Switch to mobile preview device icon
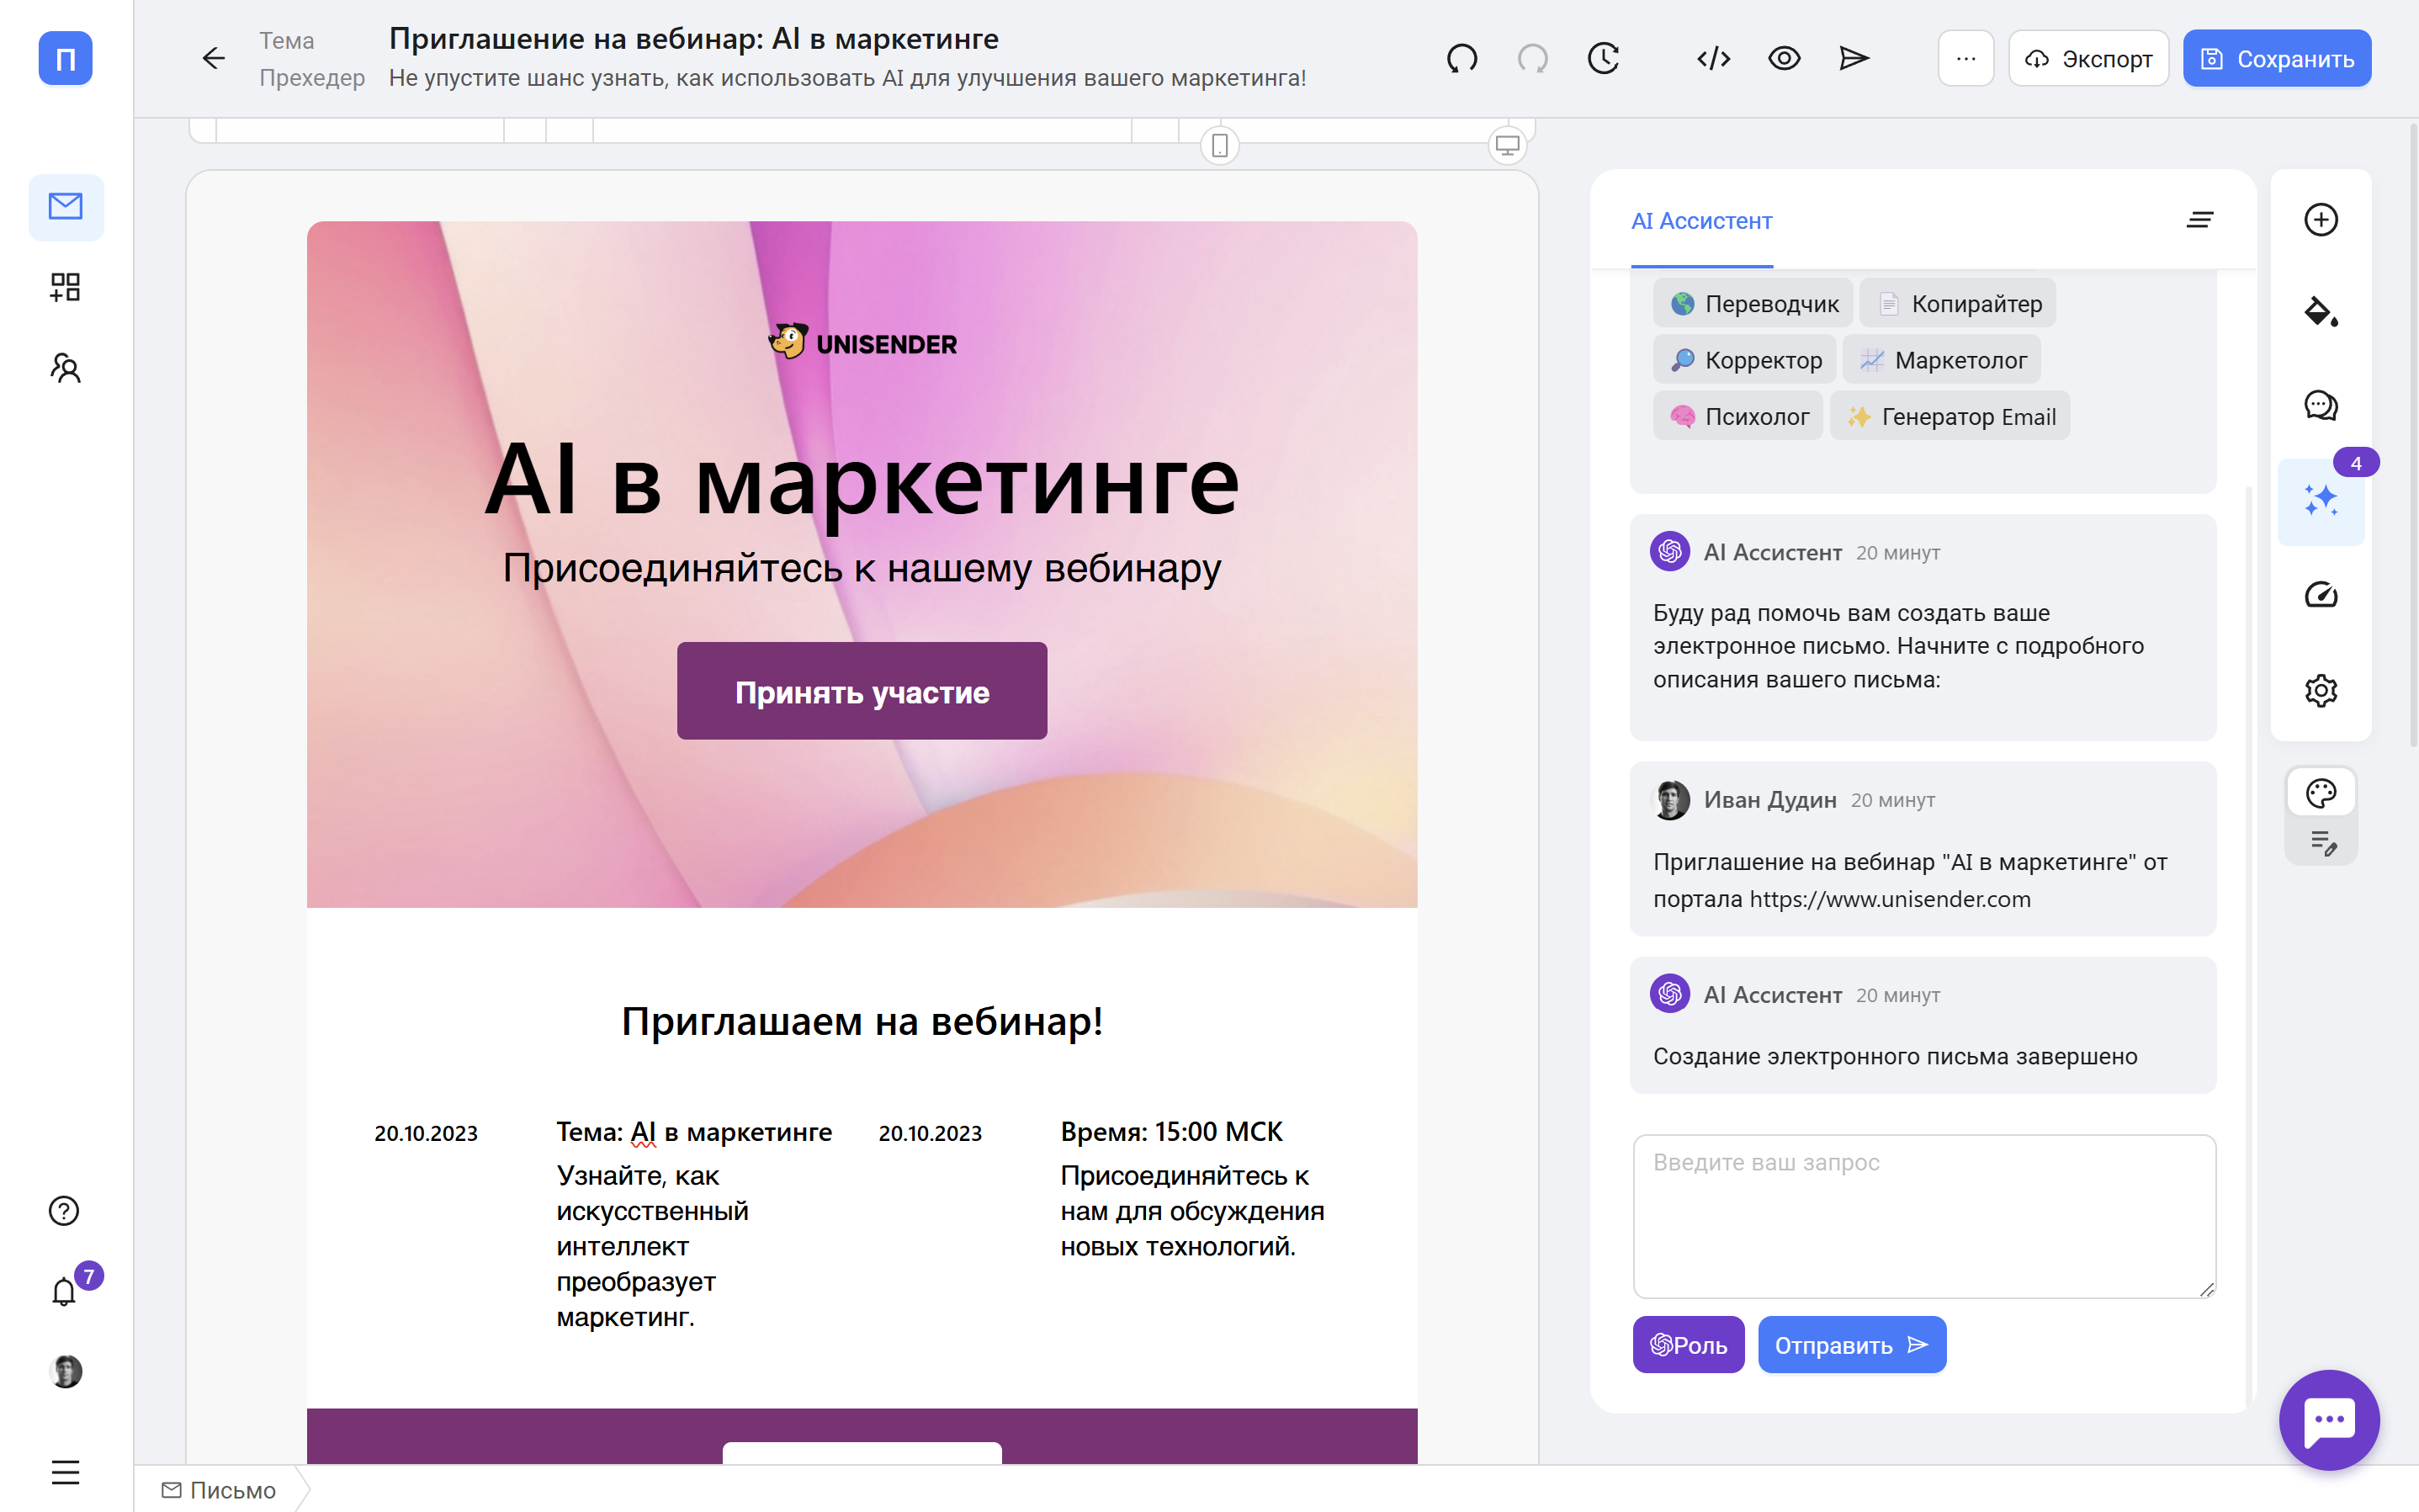2419x1512 pixels. click(1219, 146)
